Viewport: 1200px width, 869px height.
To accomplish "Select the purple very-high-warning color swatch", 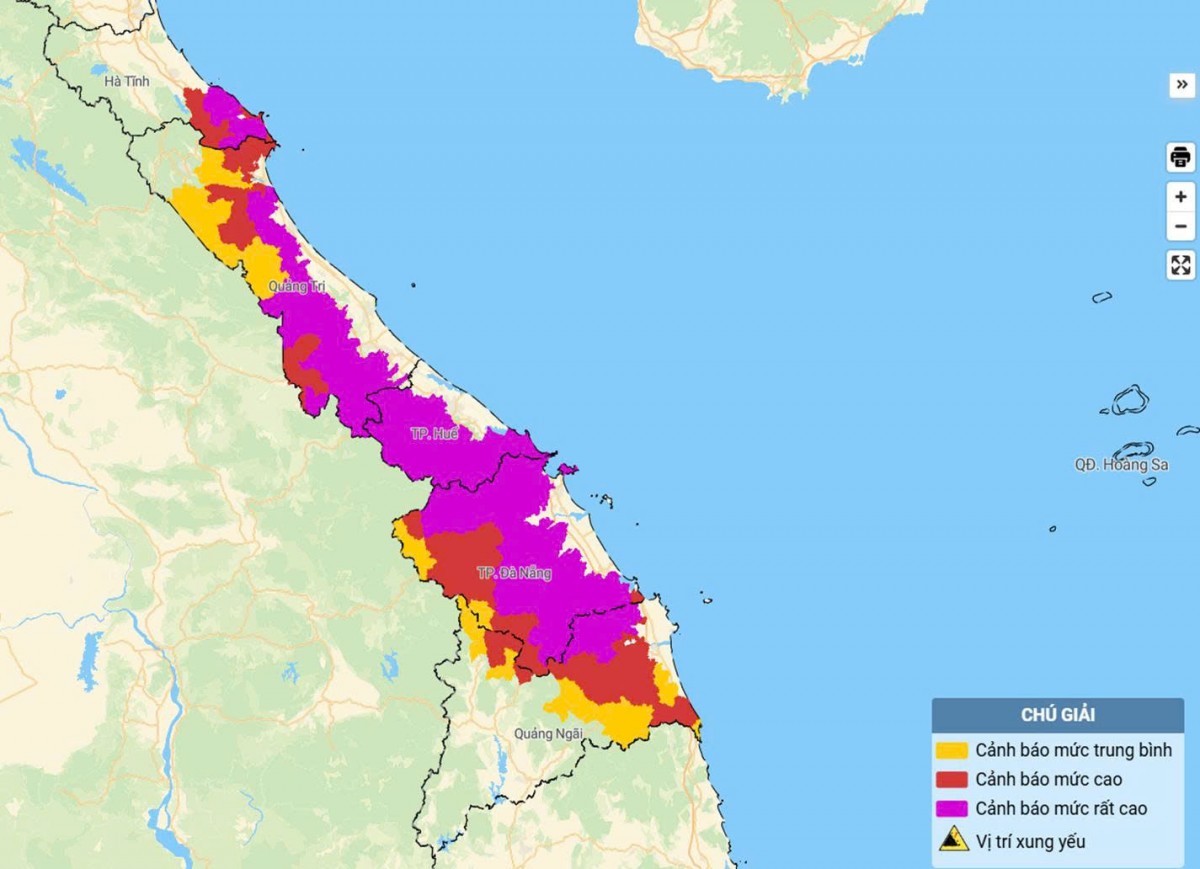I will pyautogui.click(x=952, y=808).
